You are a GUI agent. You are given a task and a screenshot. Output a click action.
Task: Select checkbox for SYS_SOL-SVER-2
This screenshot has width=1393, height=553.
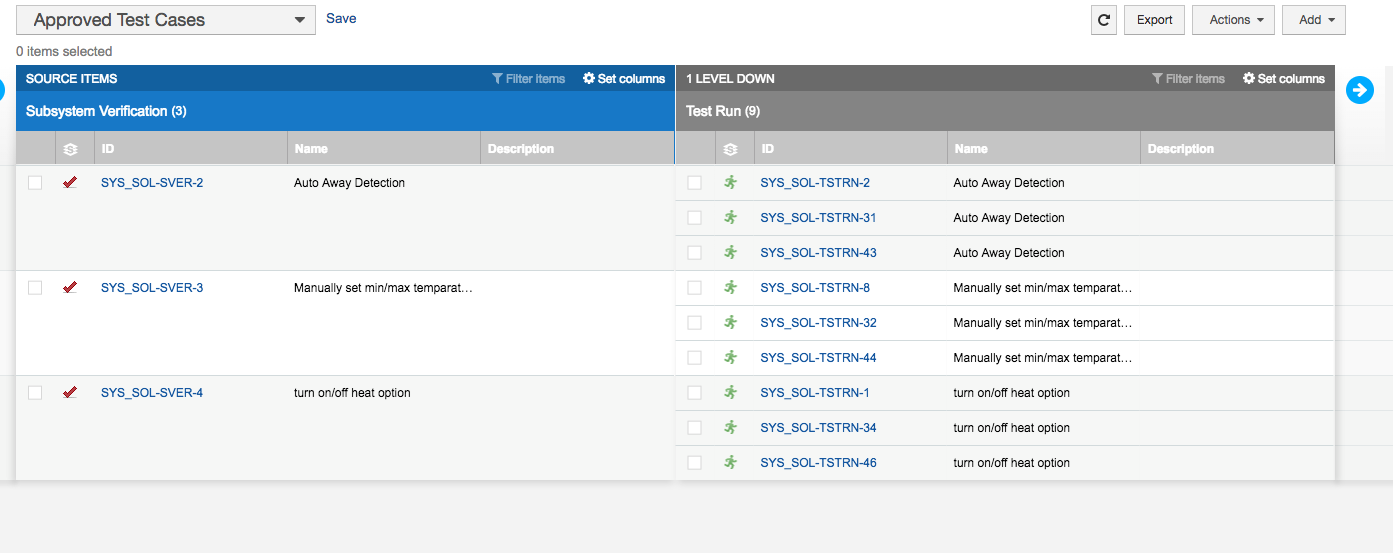[x=35, y=183]
